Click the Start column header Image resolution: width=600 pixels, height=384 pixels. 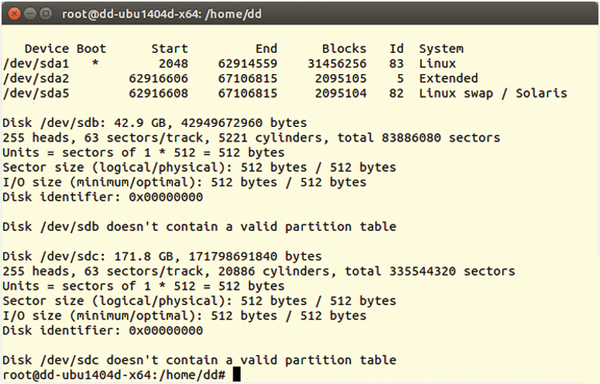click(x=170, y=49)
